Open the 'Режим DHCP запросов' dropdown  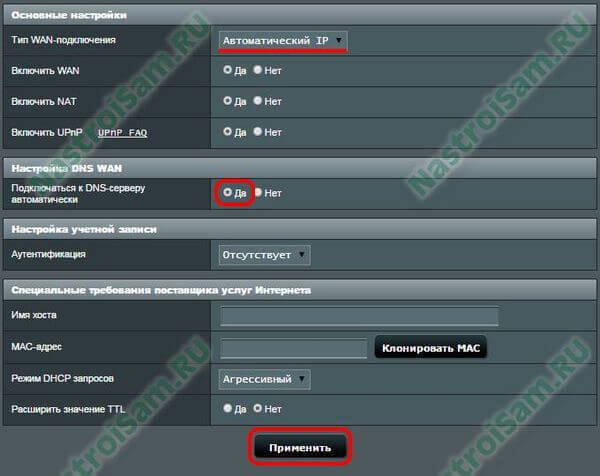coord(265,379)
